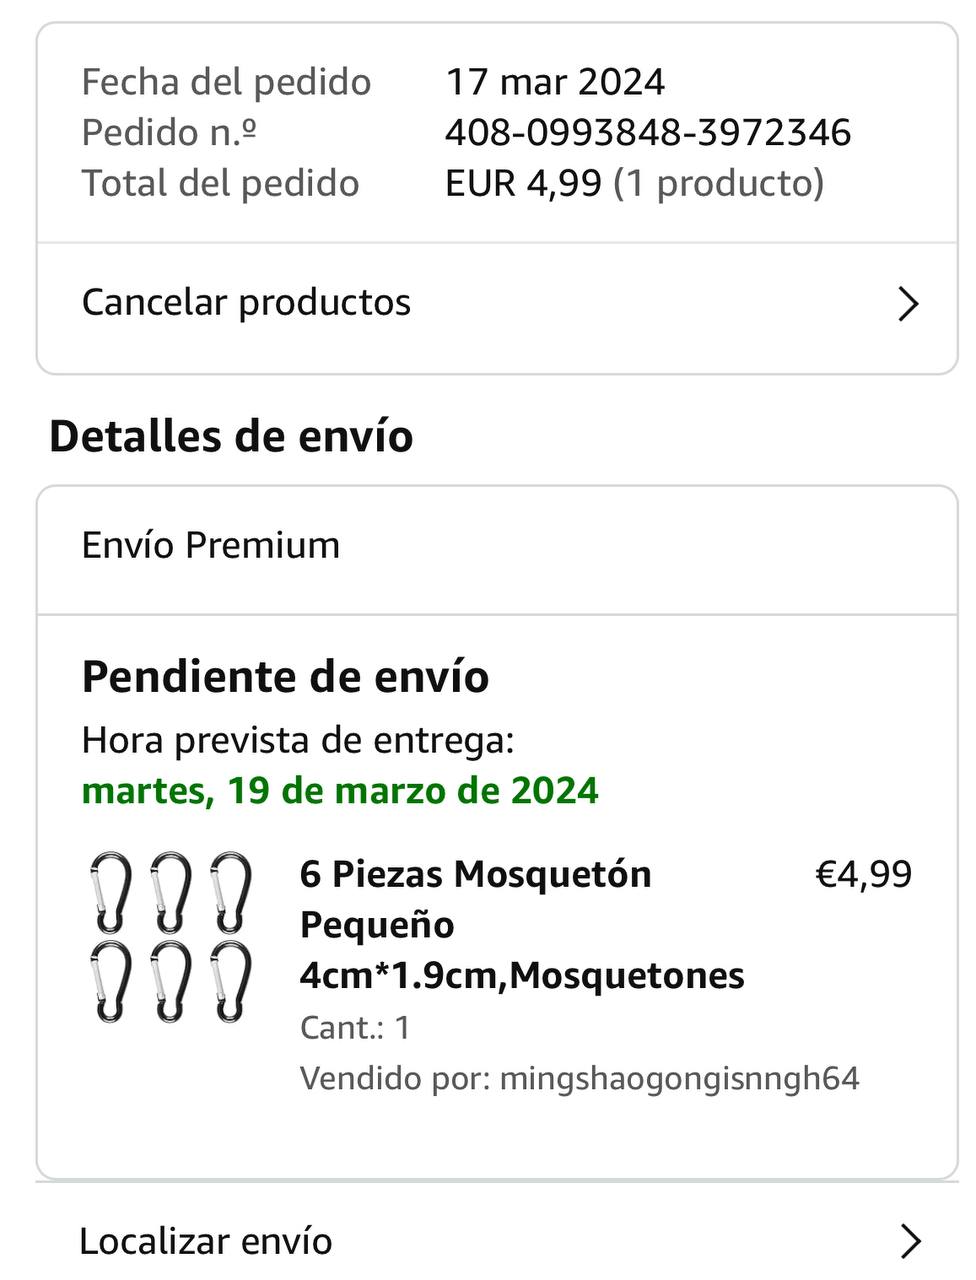Click the Envío Premium shipping label
This screenshot has height=1280, width=976.
(211, 546)
